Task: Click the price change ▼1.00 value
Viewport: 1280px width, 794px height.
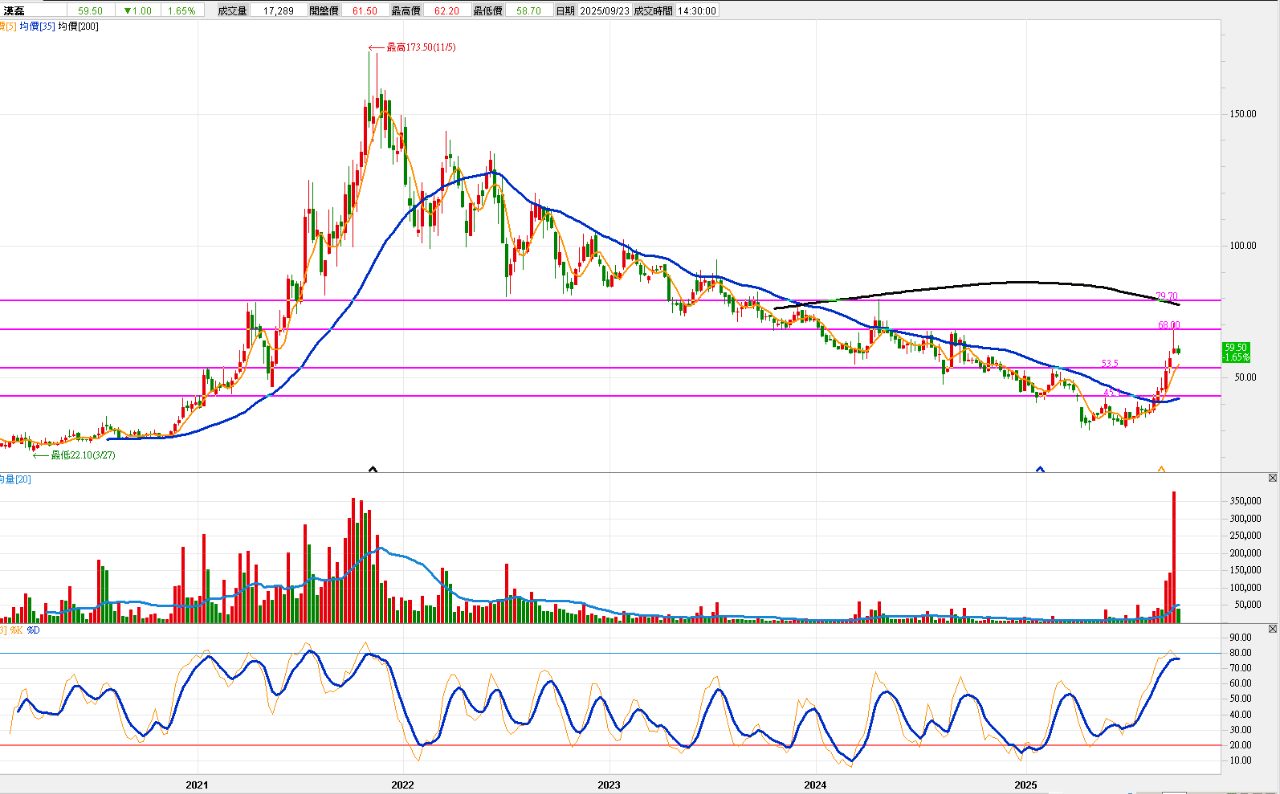Action: tap(137, 10)
